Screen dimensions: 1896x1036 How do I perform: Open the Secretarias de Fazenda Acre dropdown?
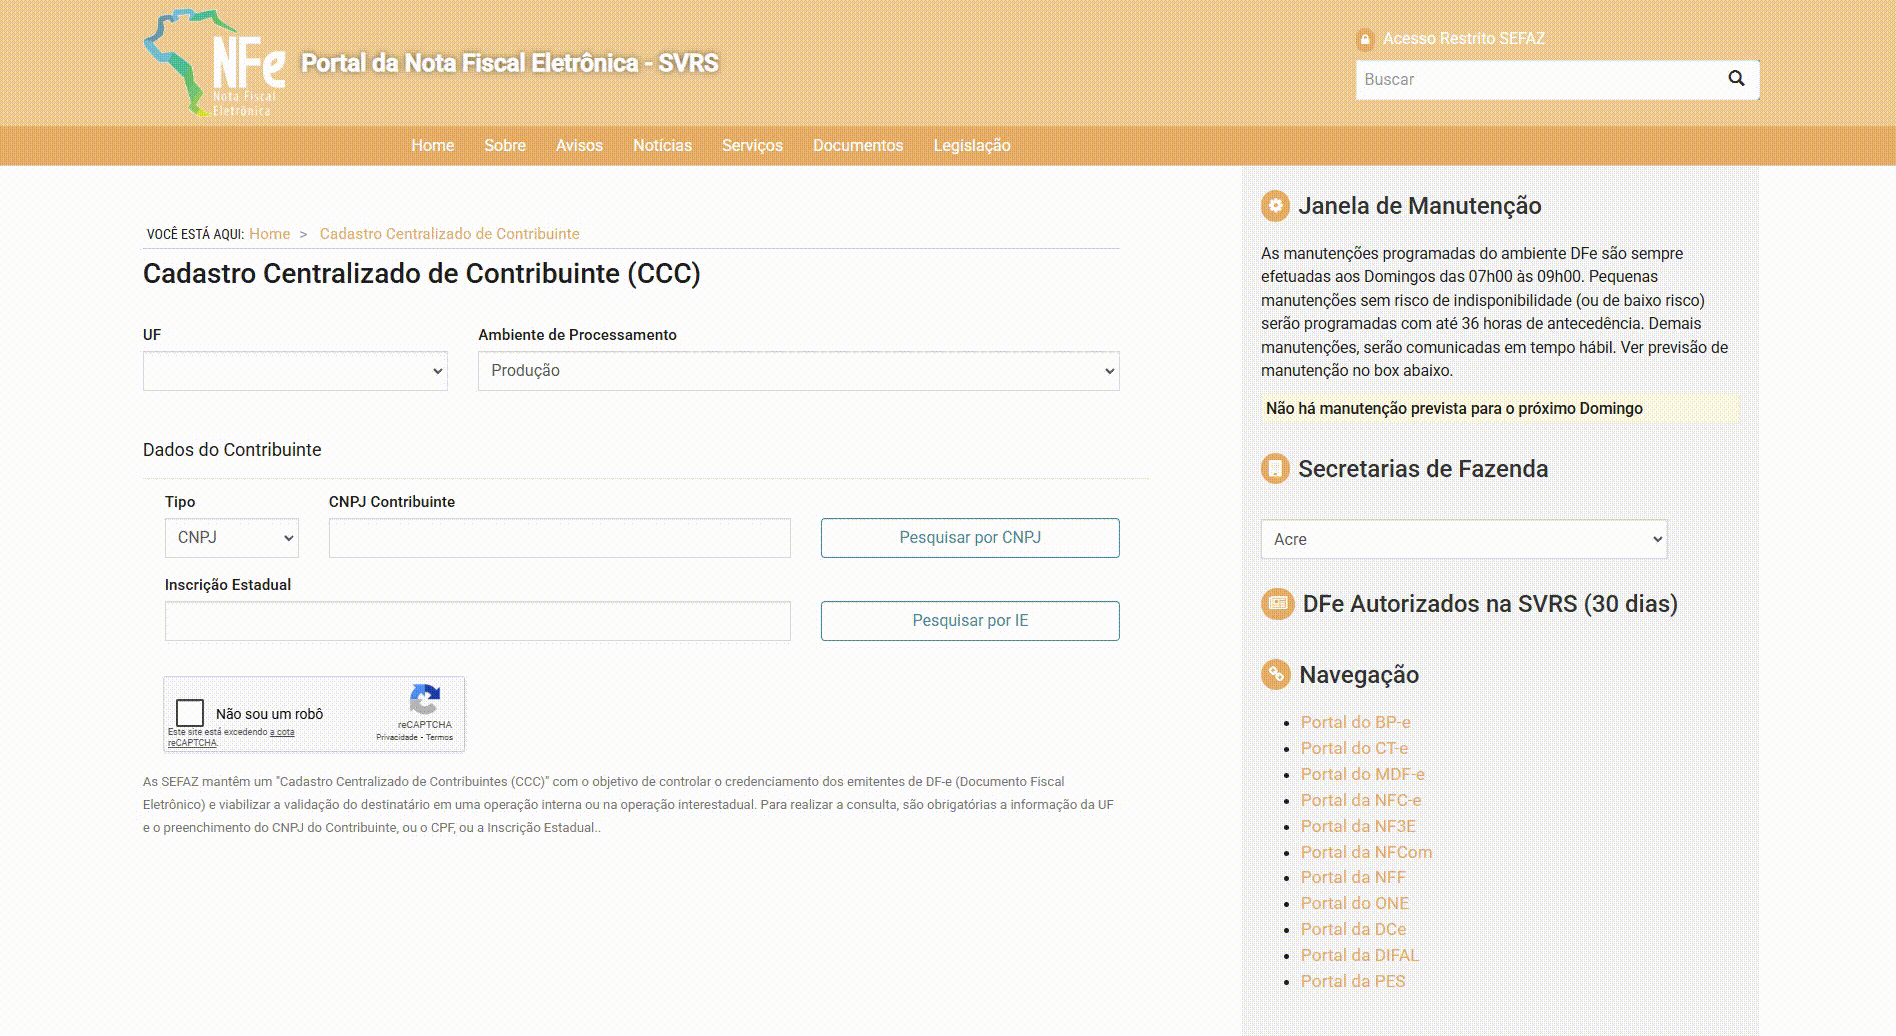tap(1463, 540)
